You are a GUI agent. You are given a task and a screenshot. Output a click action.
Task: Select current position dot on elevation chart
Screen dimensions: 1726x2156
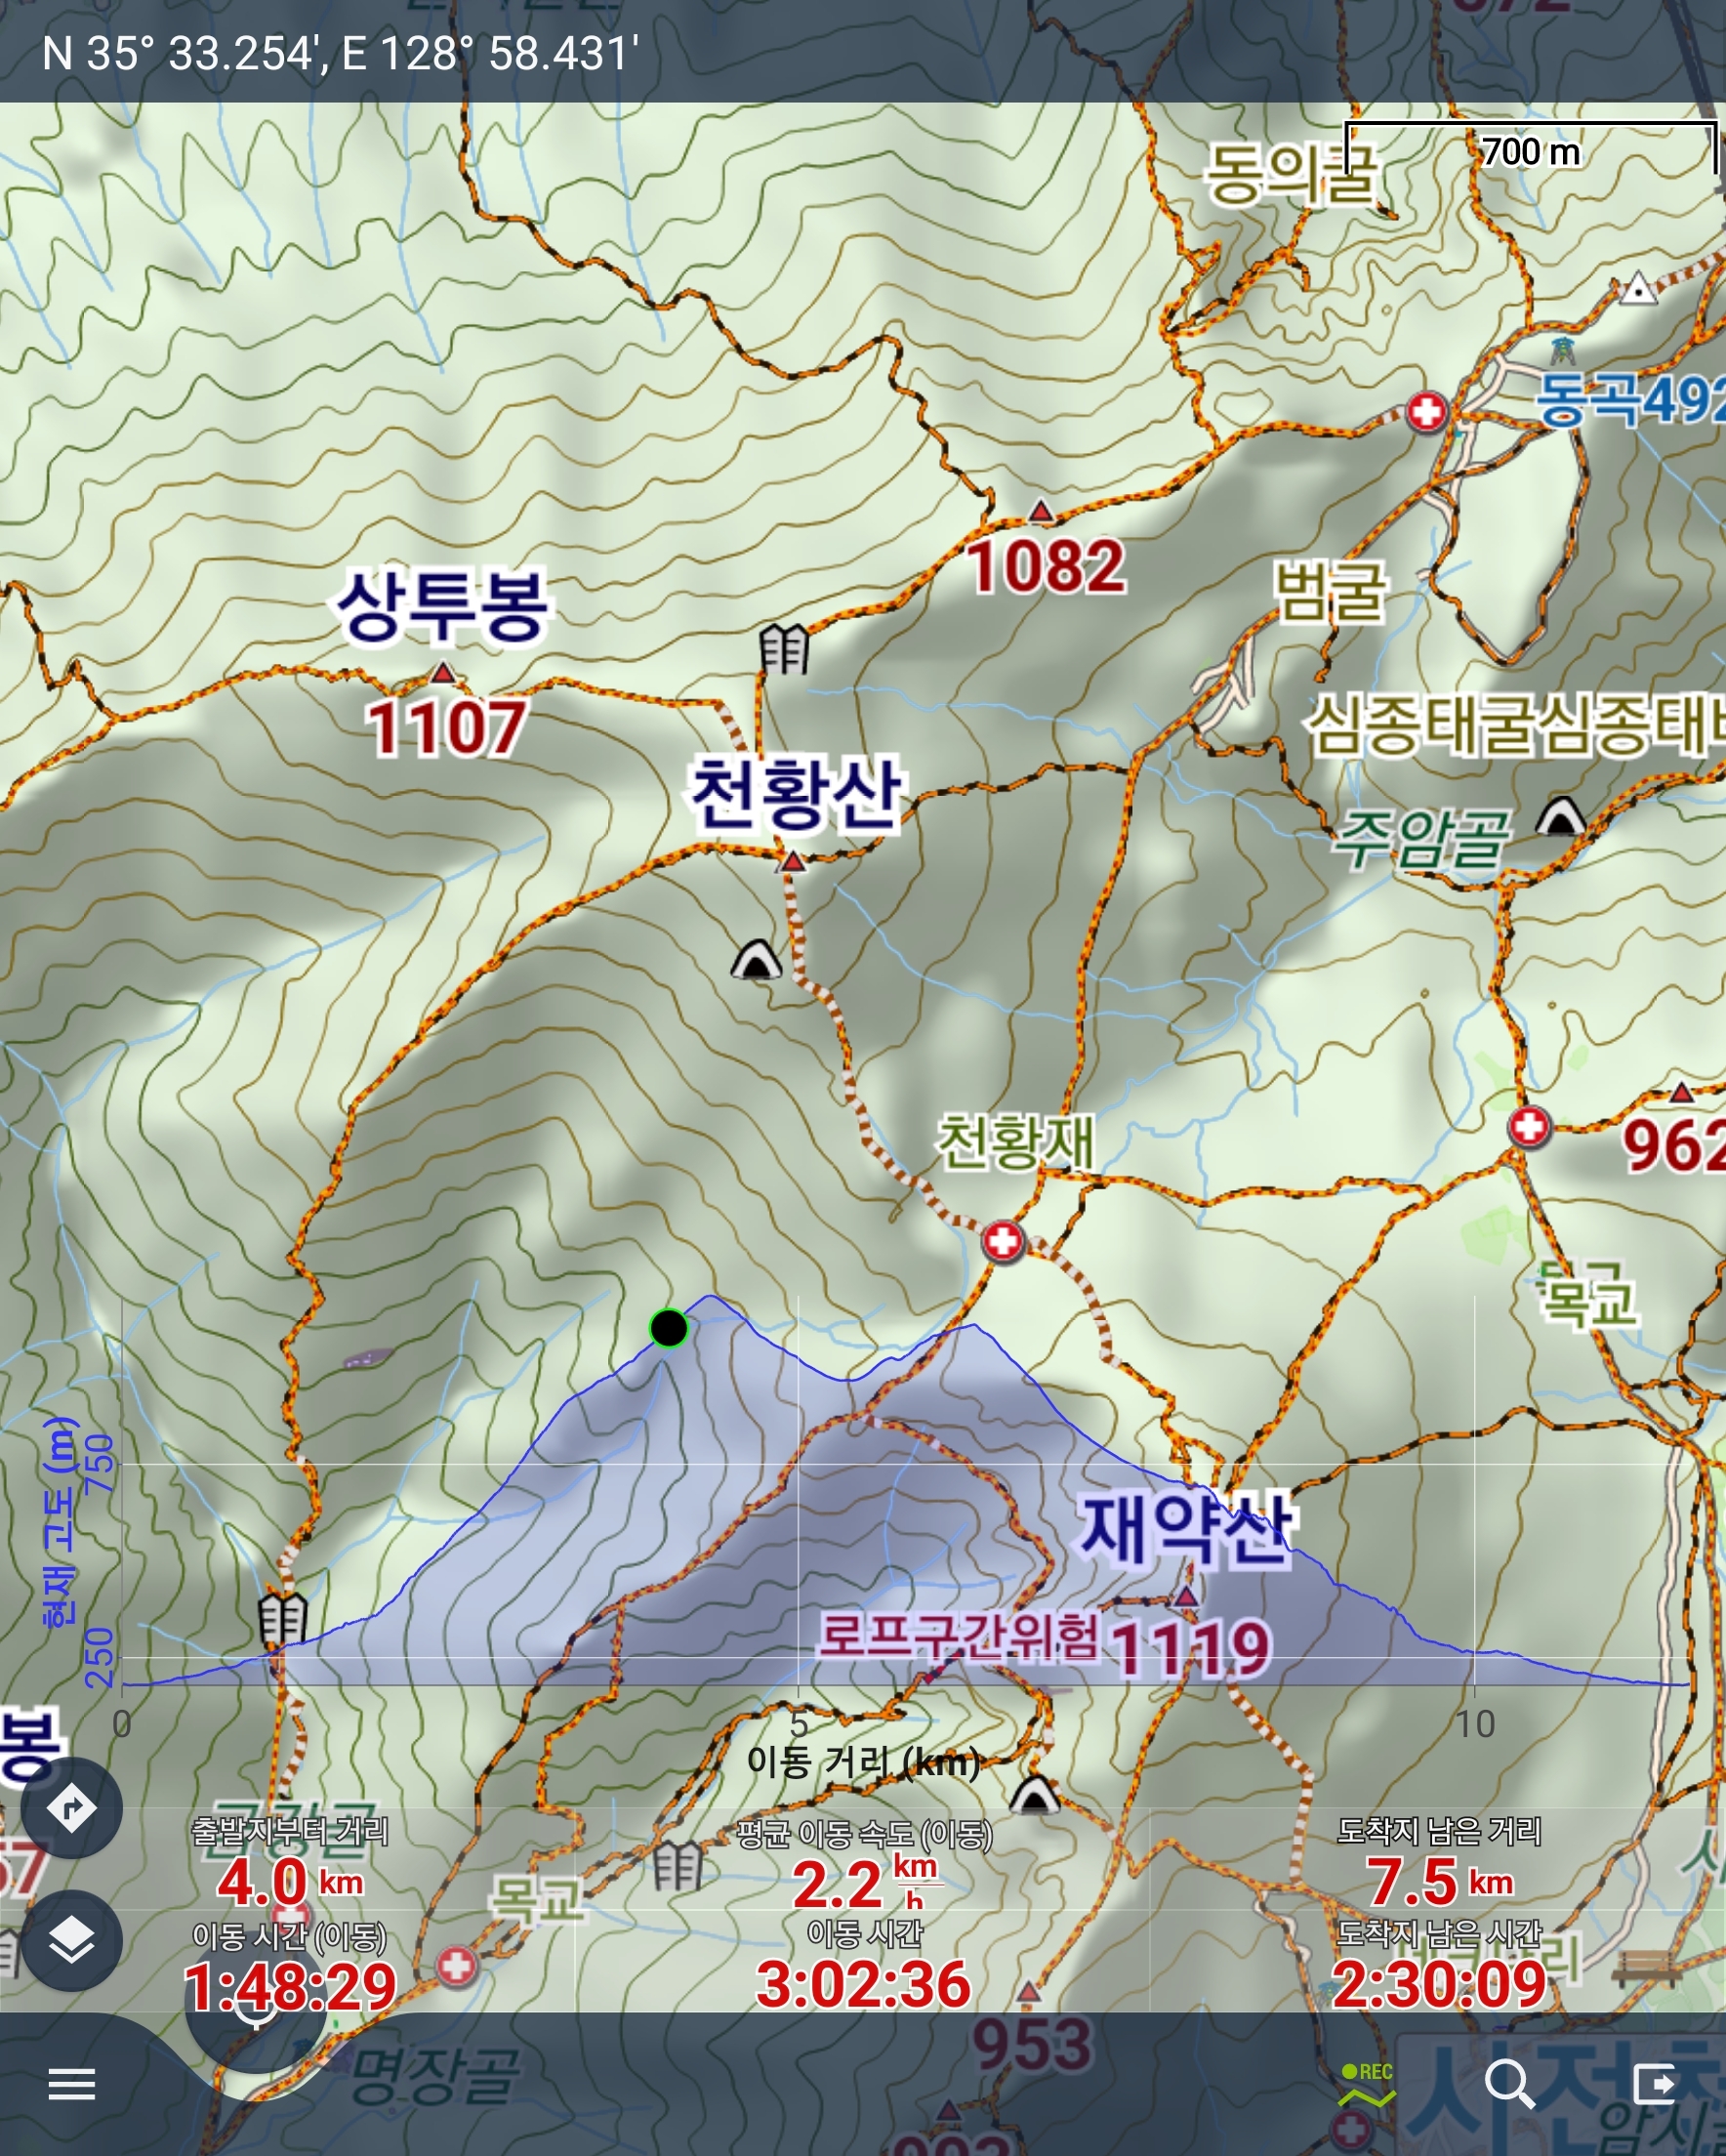point(668,1328)
